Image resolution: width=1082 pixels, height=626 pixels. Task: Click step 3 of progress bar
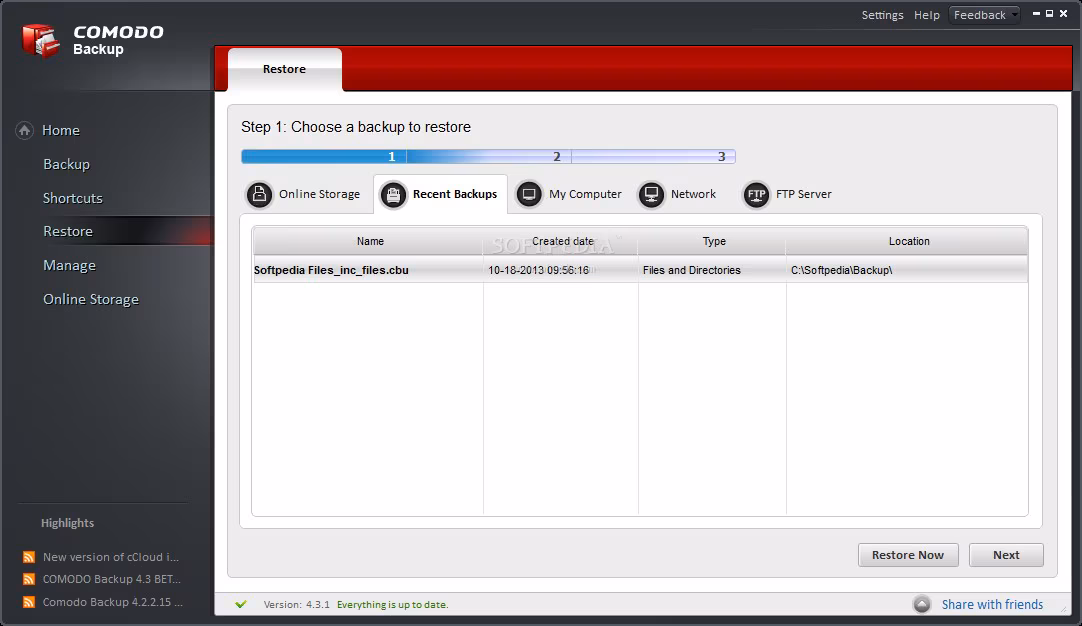(x=653, y=157)
